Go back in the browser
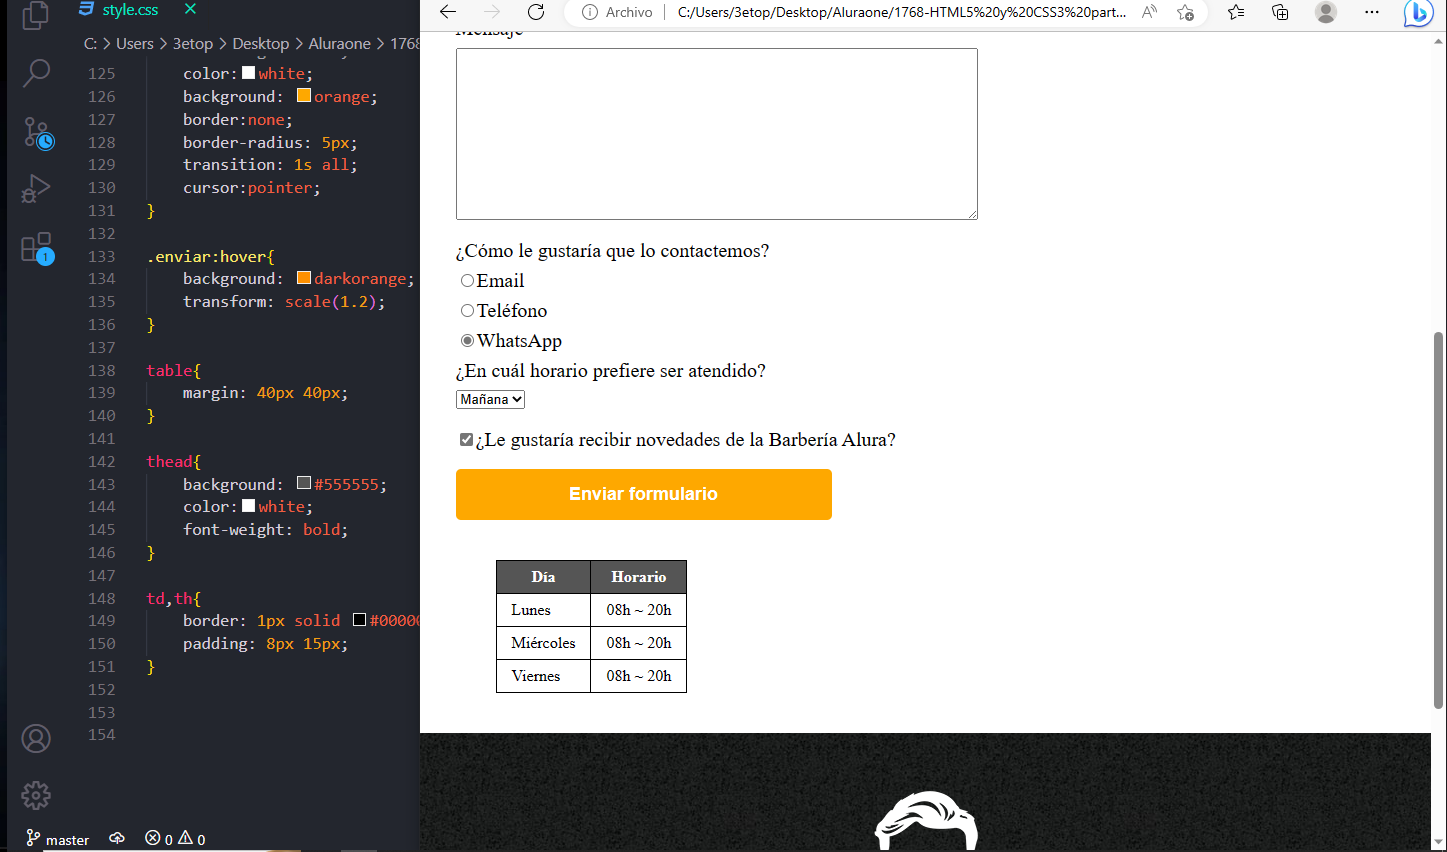Screen dimensions: 1447x852 click(x=448, y=12)
